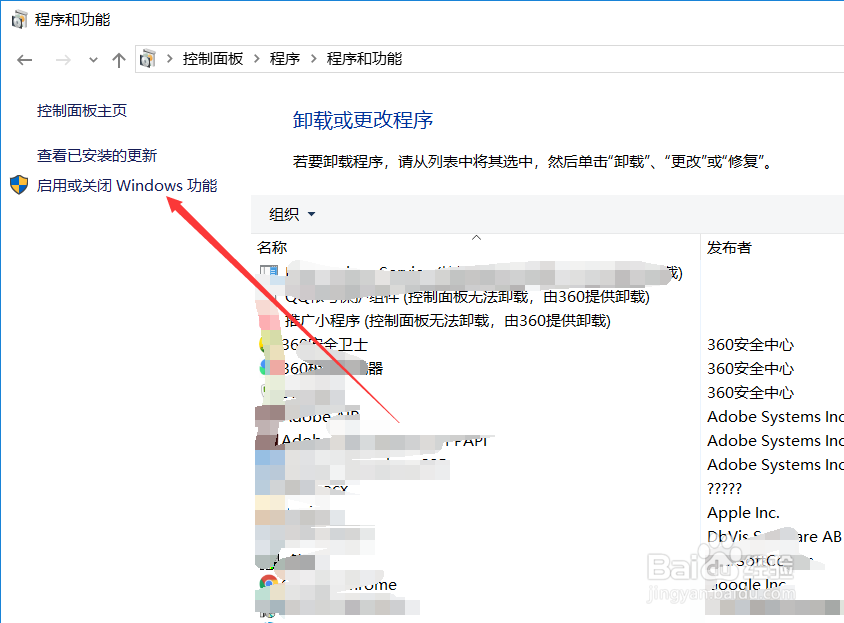Open 控制面板主页 link
This screenshot has width=844, height=623.
82,110
